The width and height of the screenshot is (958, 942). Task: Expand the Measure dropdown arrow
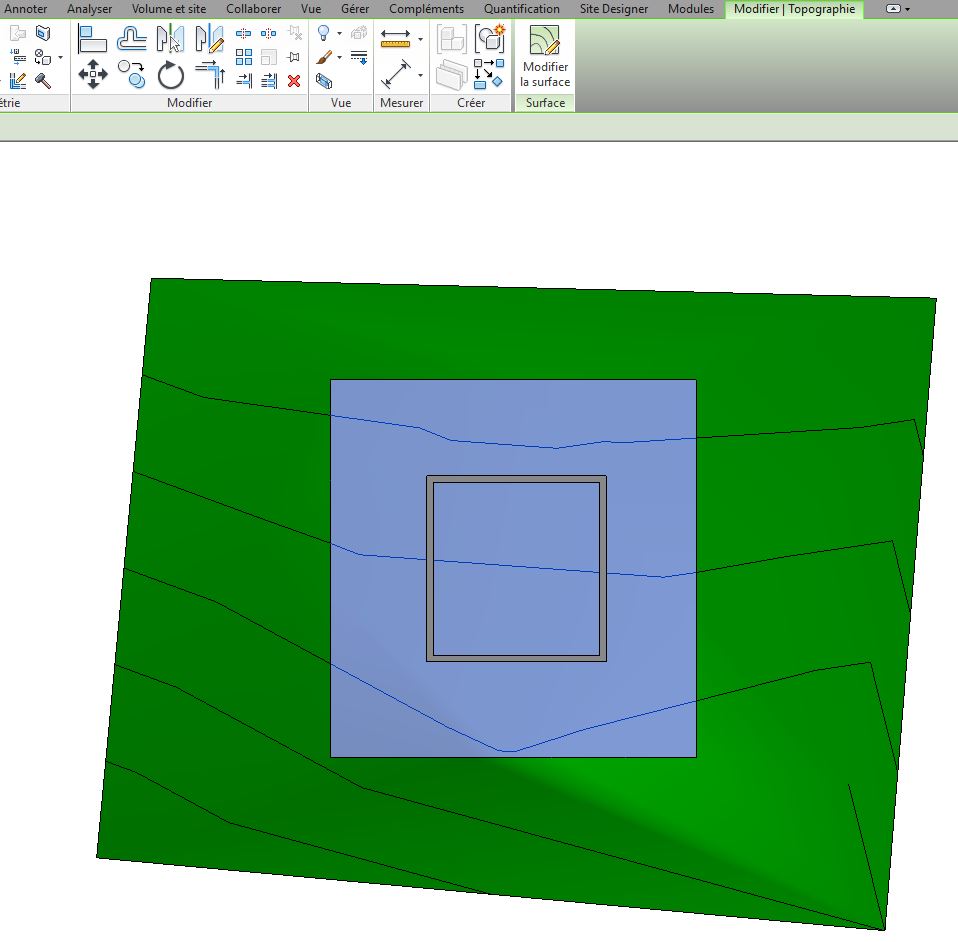(x=420, y=39)
